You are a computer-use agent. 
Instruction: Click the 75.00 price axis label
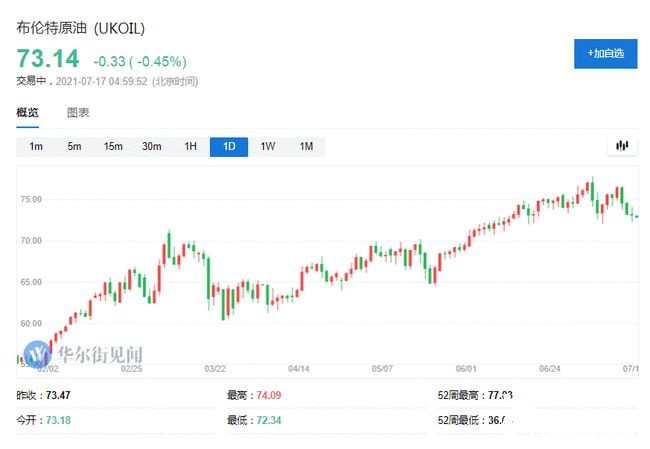tap(30, 199)
